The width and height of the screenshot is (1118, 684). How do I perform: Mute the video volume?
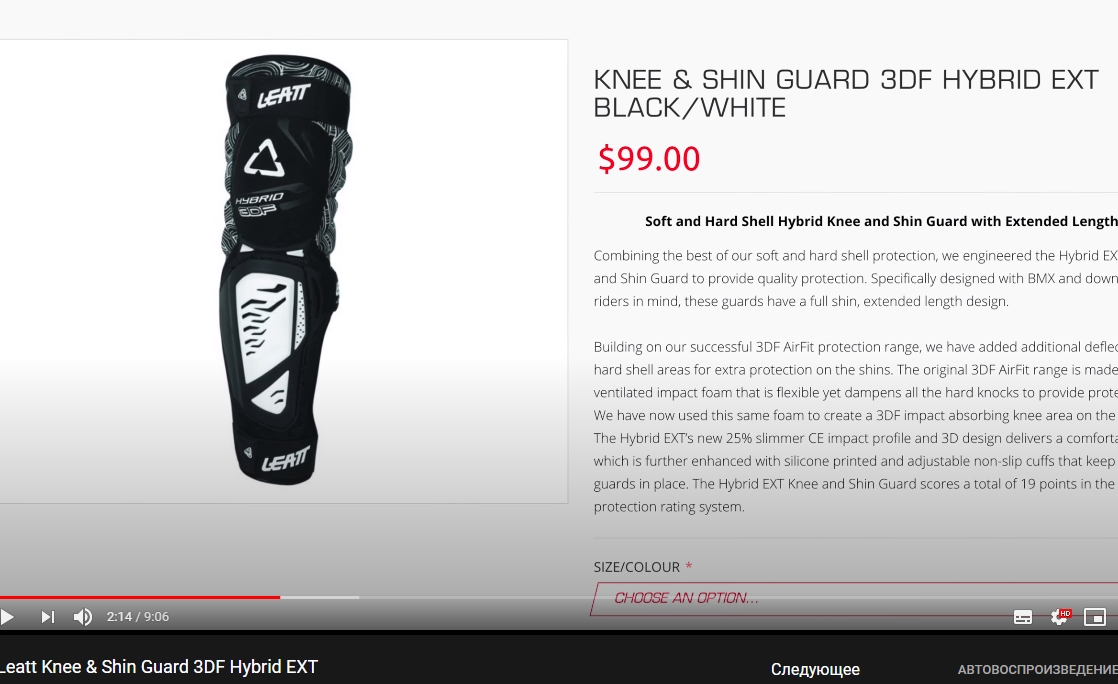tap(83, 617)
